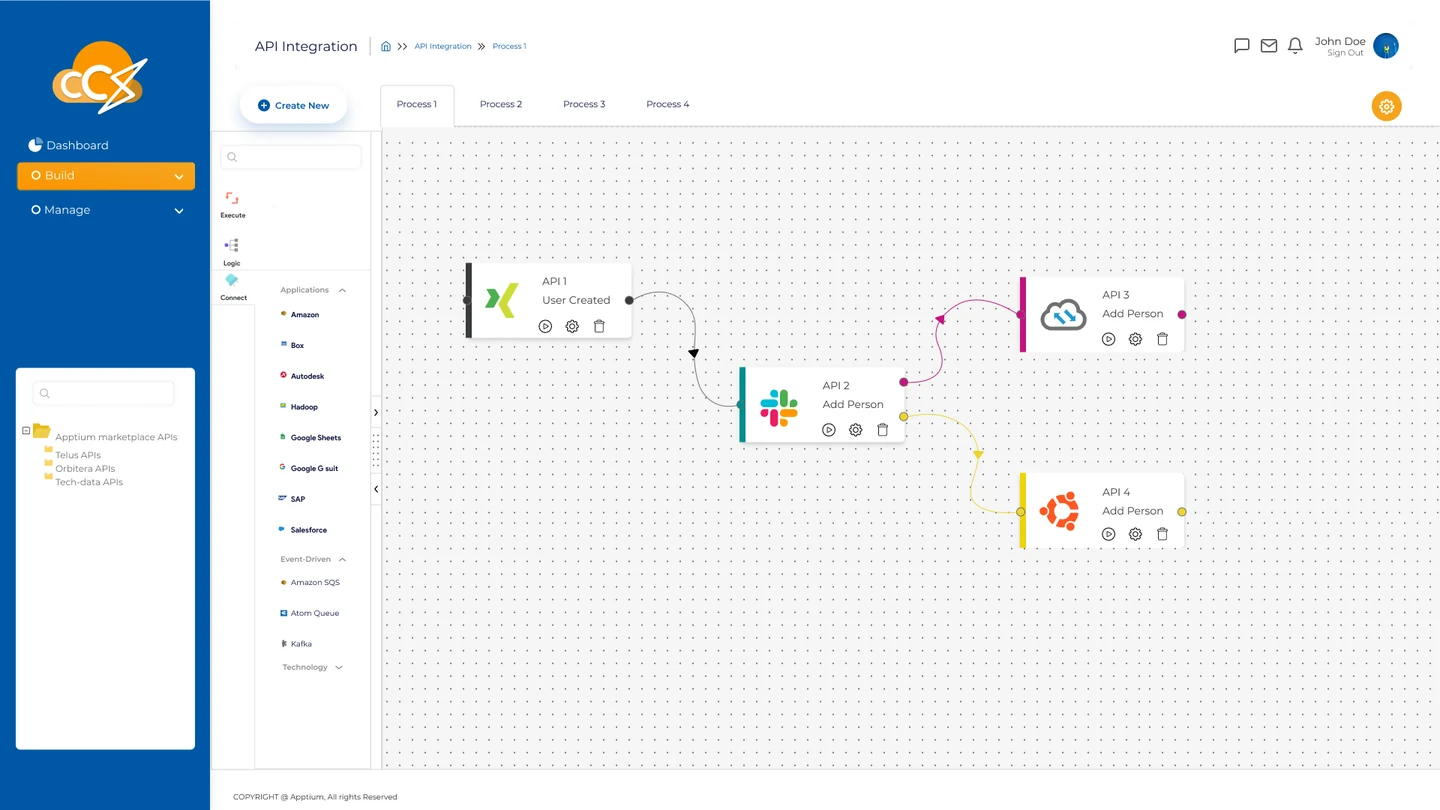The height and width of the screenshot is (810, 1440).
Task: Expand the Manage menu dropdown
Action: (x=179, y=211)
